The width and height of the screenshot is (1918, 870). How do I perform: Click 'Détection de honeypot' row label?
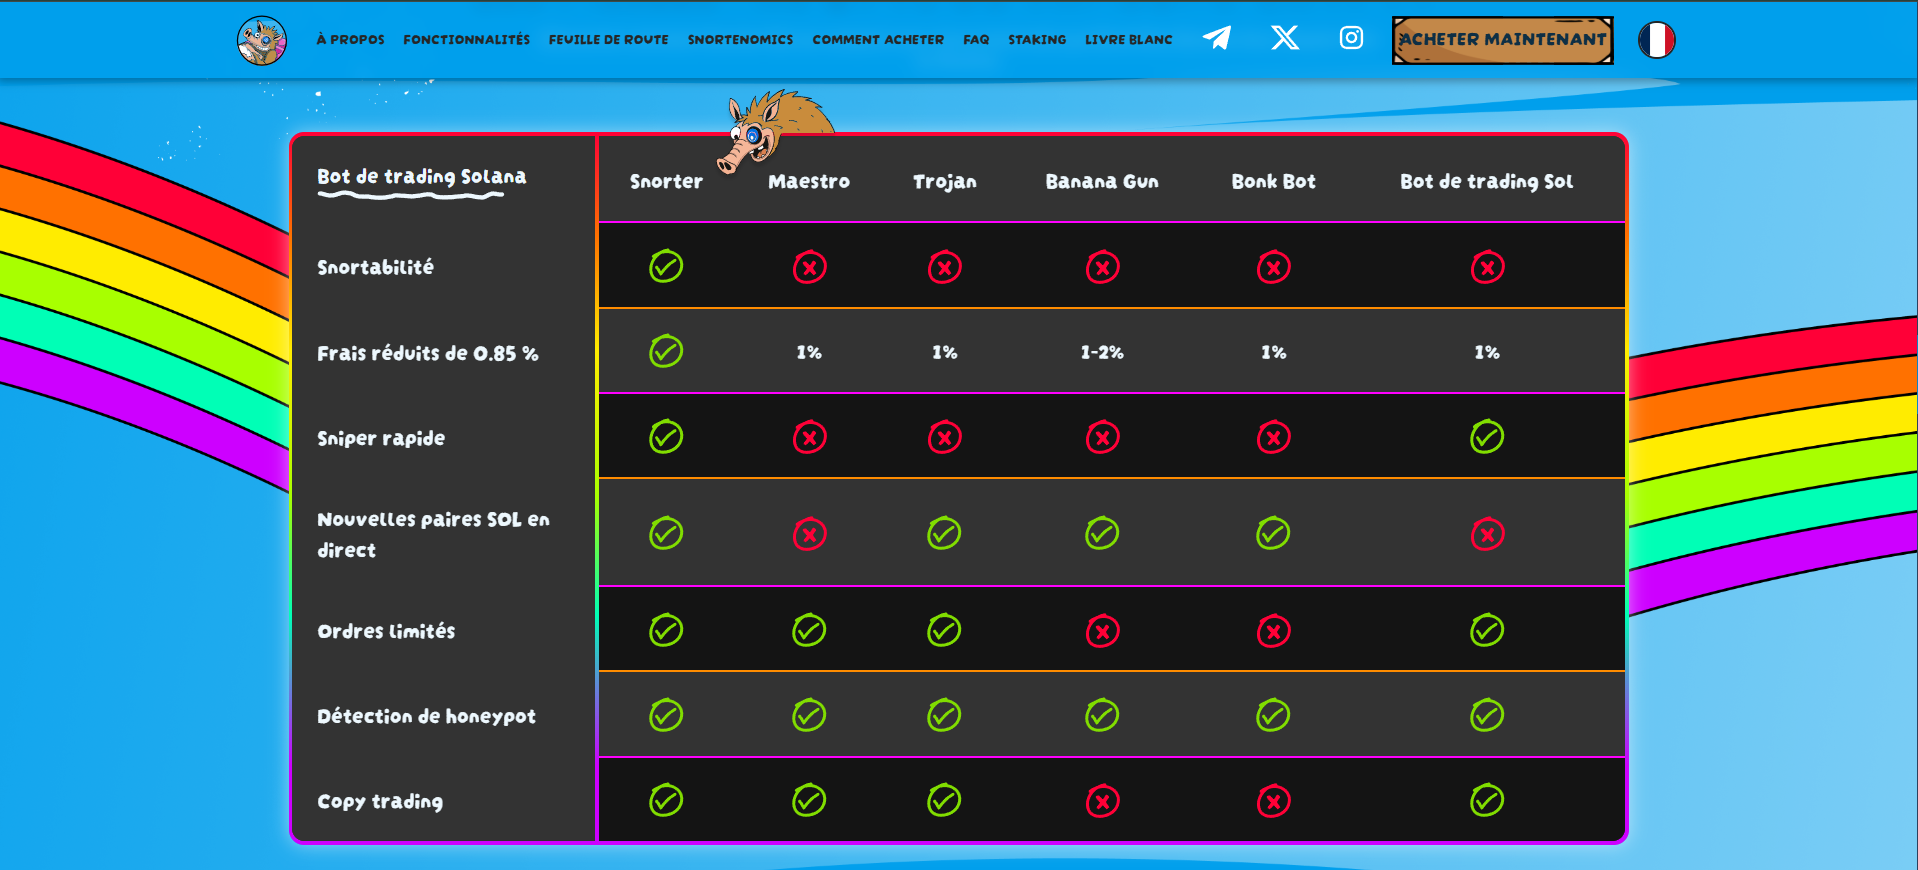426,716
